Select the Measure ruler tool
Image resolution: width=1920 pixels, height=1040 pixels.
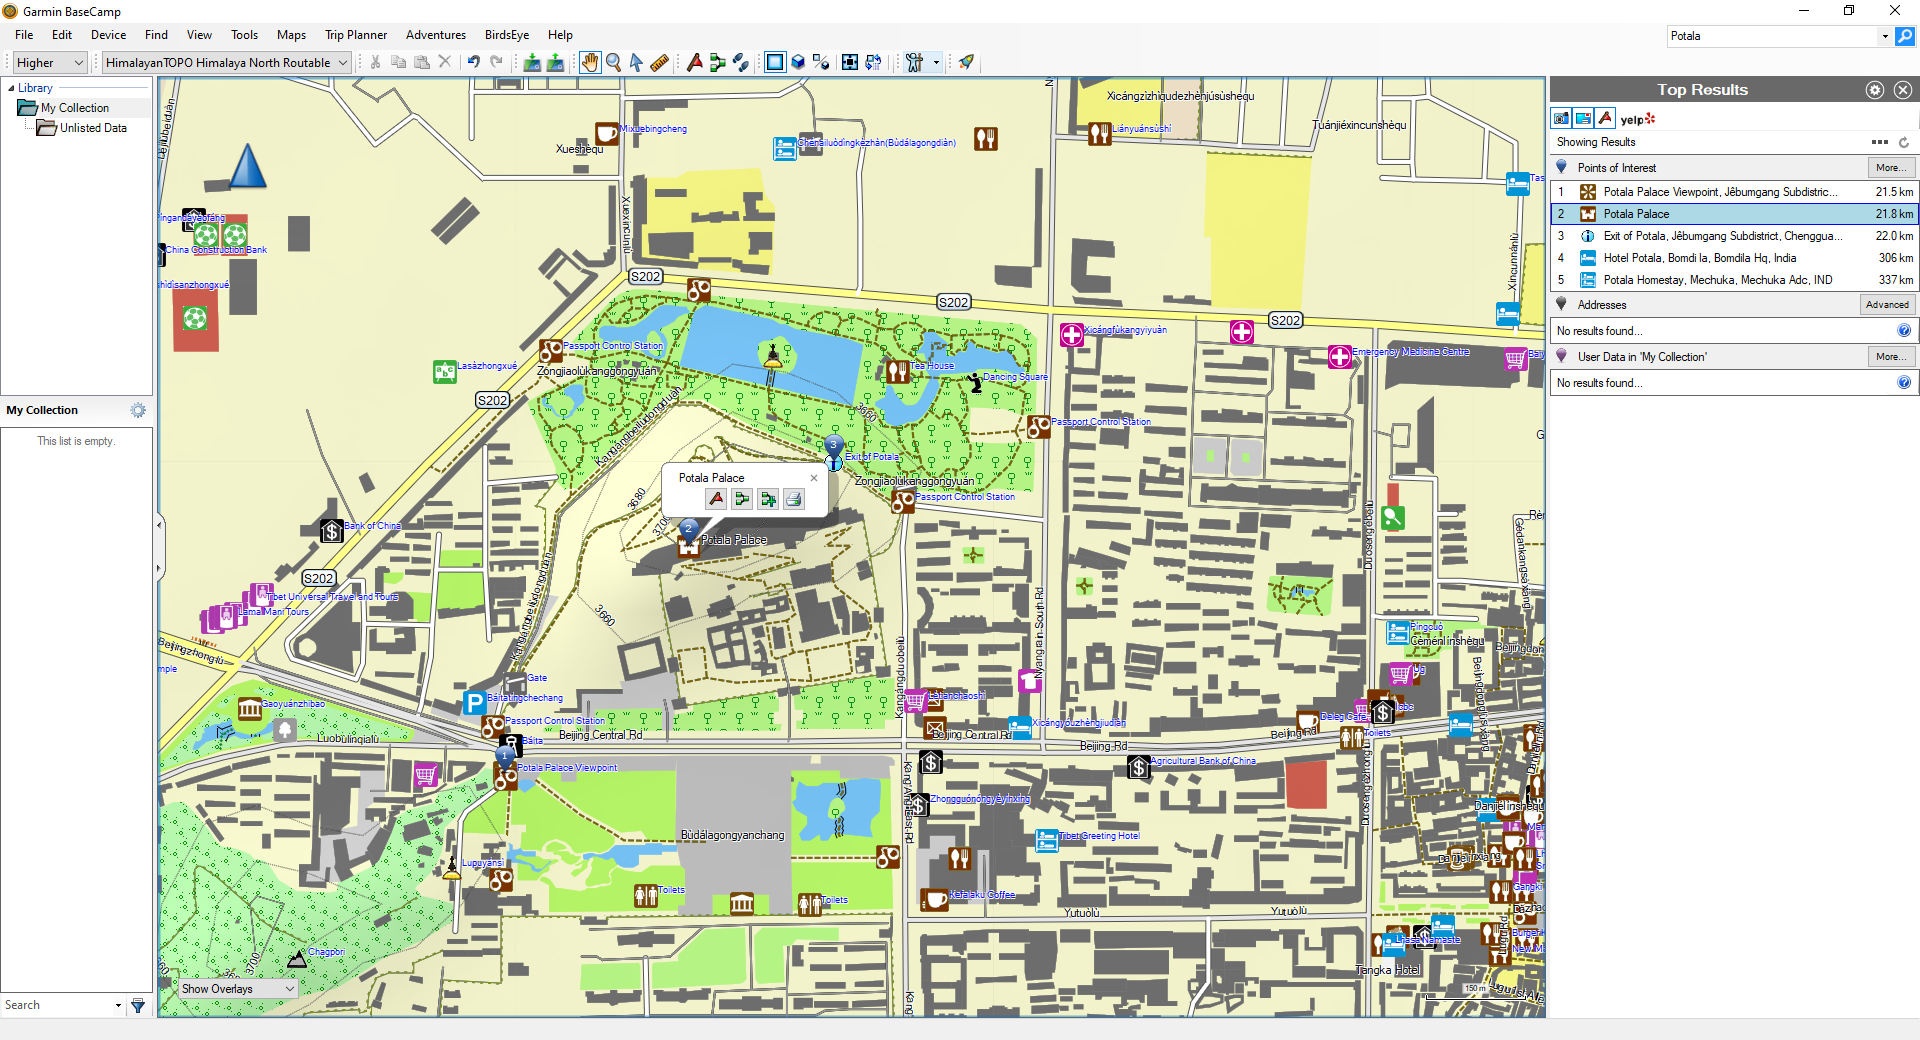coord(659,62)
